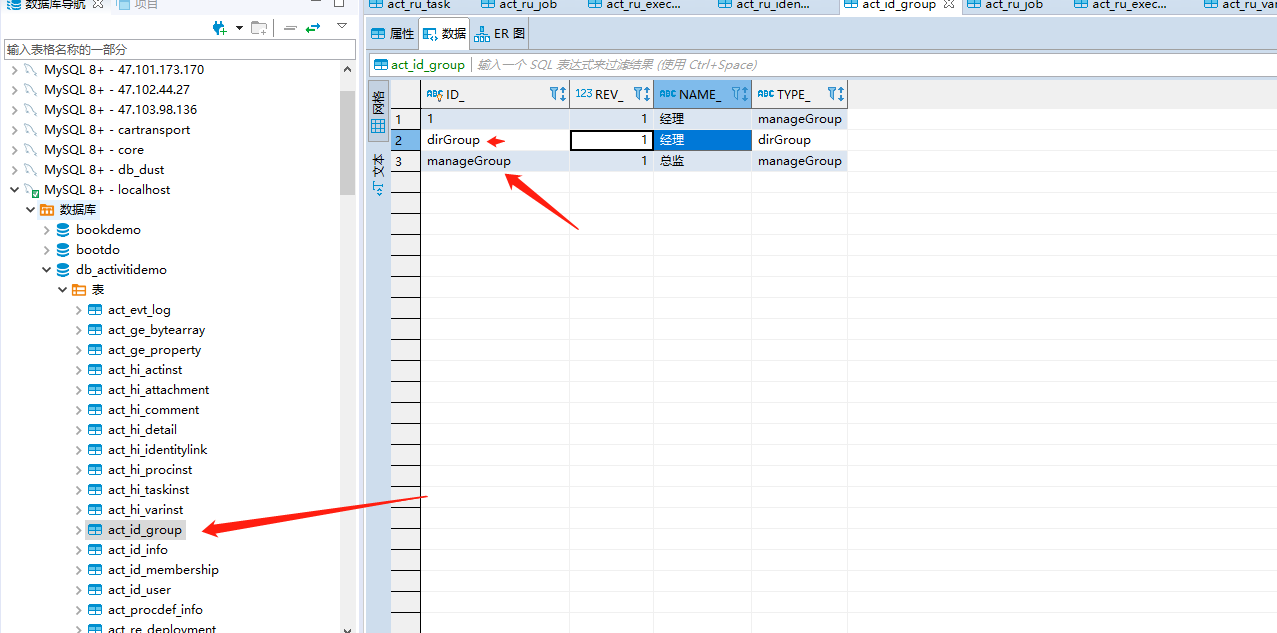Open the navigator view menu triangle

[342, 25]
